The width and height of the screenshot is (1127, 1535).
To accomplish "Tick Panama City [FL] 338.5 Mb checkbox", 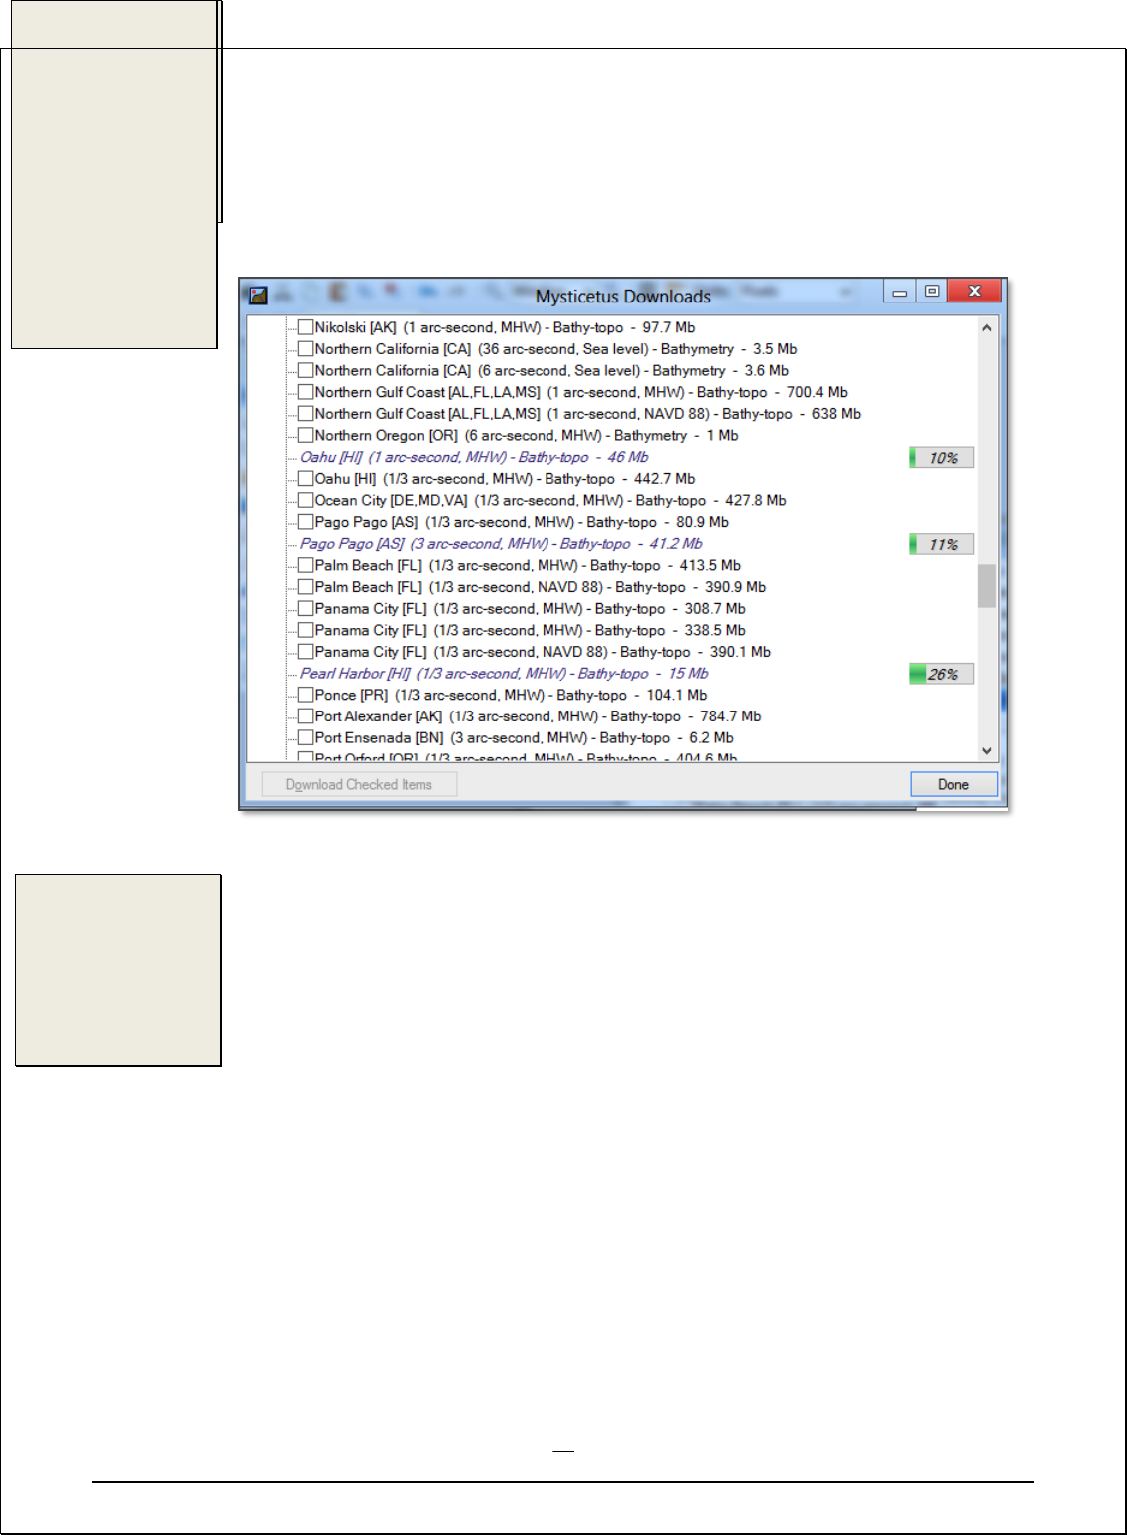I will click(306, 630).
